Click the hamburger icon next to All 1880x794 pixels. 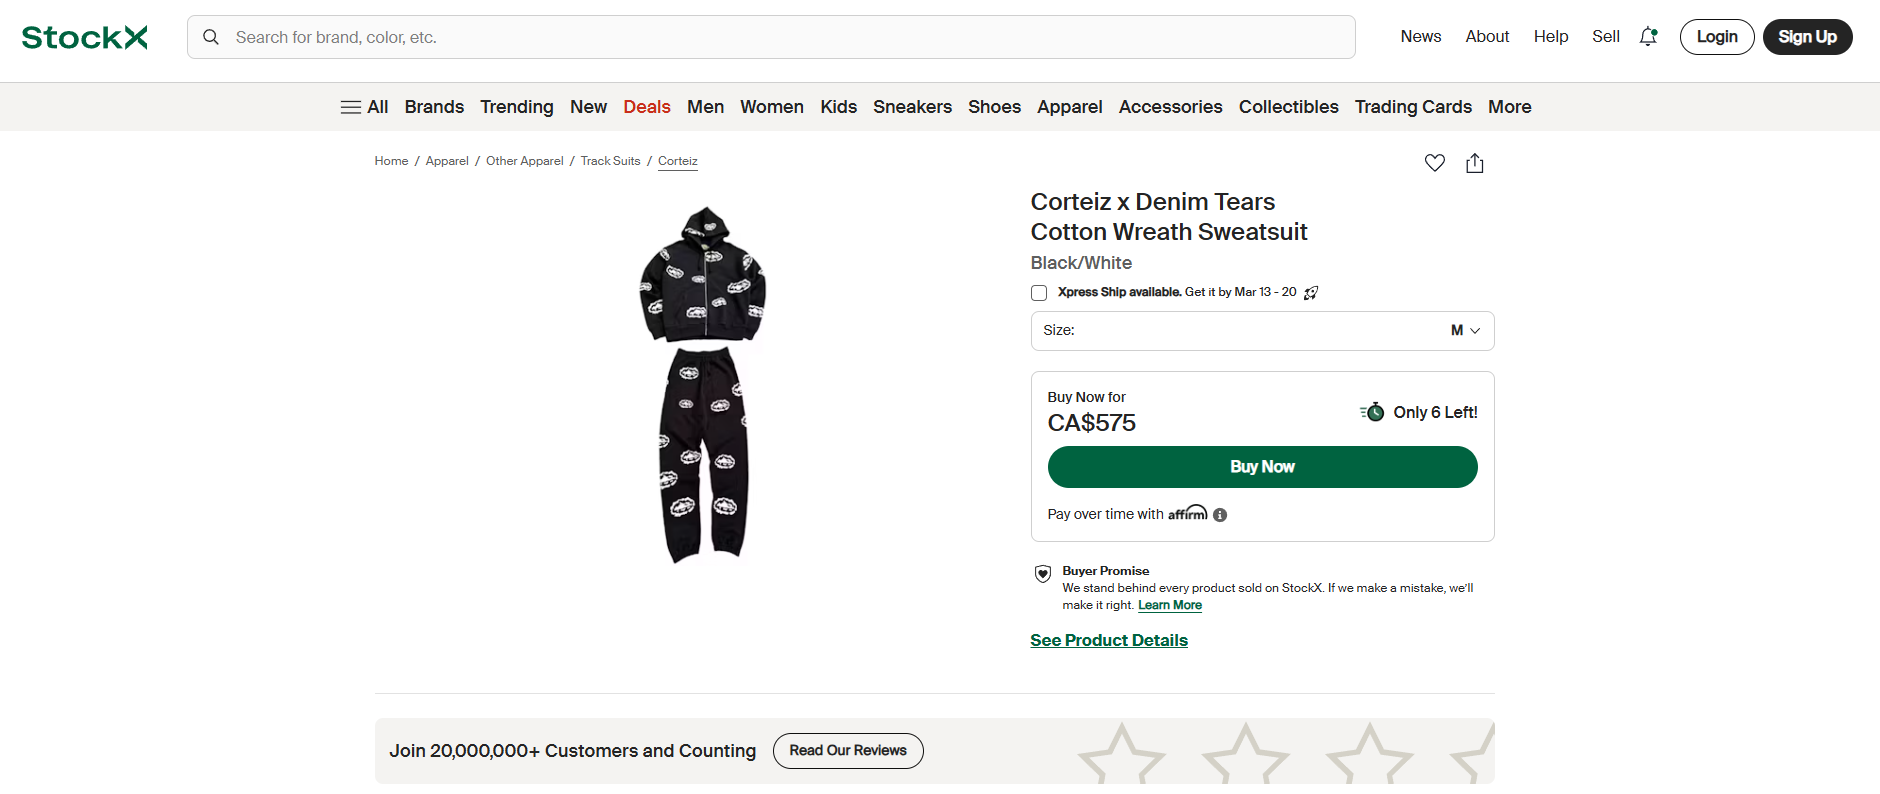(x=351, y=106)
